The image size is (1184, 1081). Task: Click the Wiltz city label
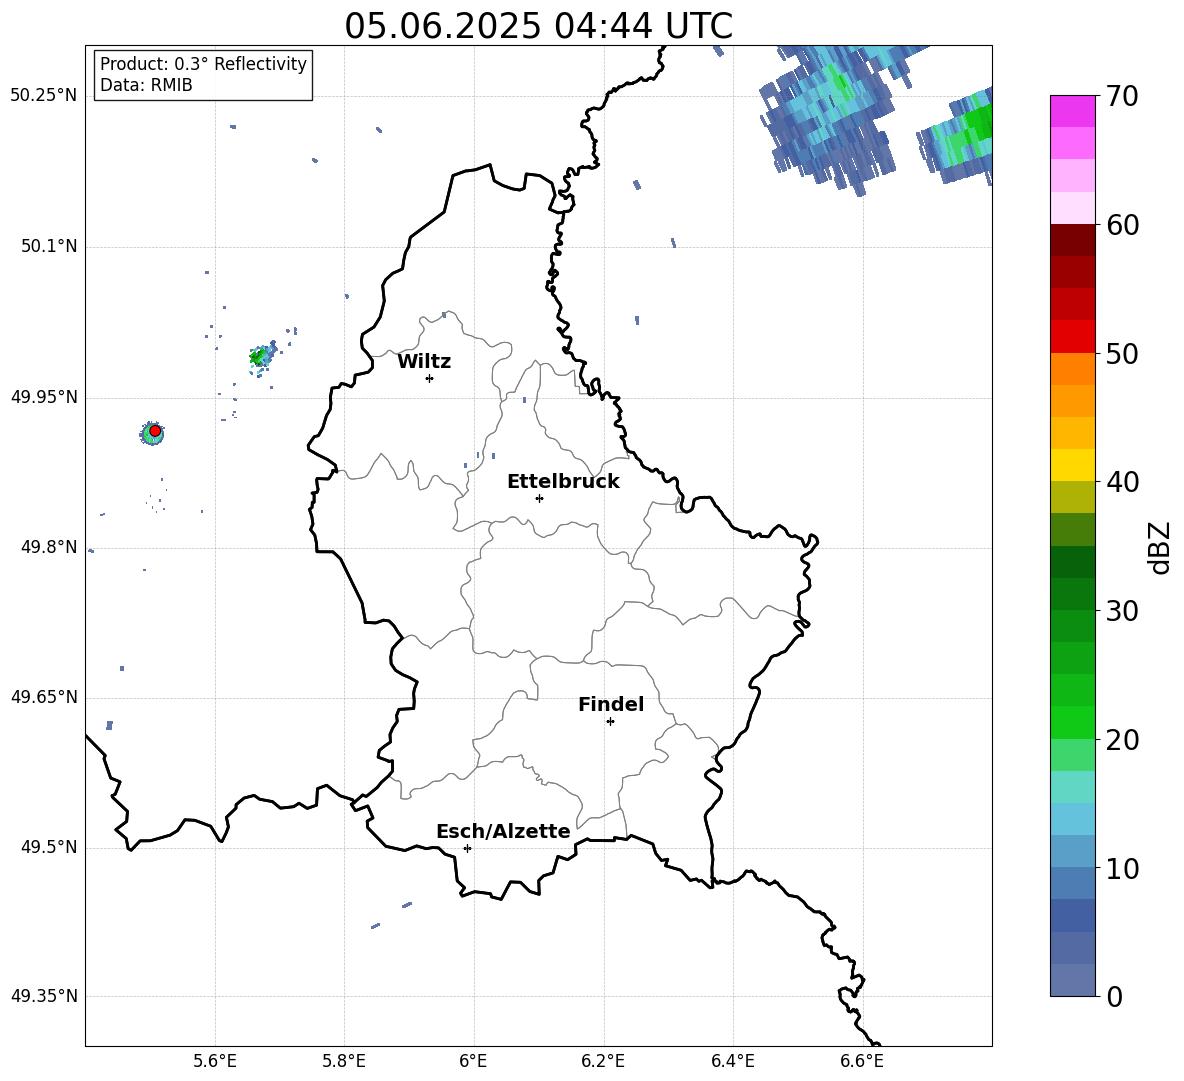pyautogui.click(x=424, y=362)
